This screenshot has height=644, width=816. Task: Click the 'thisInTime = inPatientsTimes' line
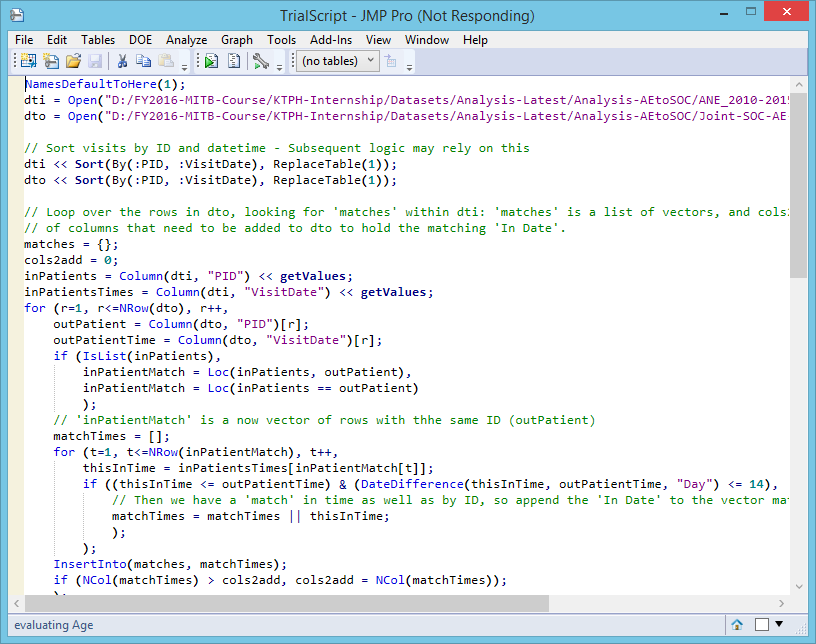click(x=258, y=469)
